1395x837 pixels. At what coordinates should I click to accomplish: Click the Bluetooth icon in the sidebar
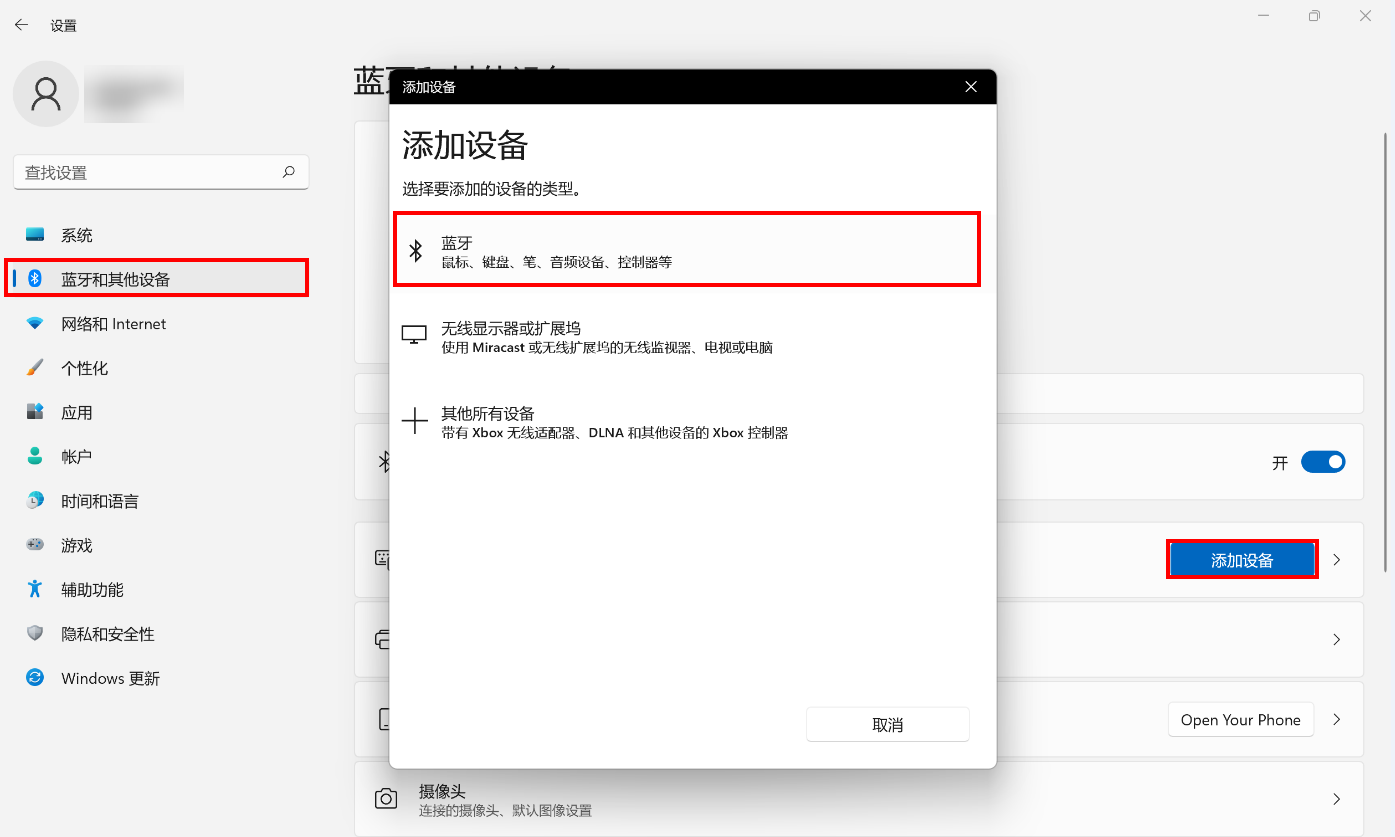coord(35,279)
